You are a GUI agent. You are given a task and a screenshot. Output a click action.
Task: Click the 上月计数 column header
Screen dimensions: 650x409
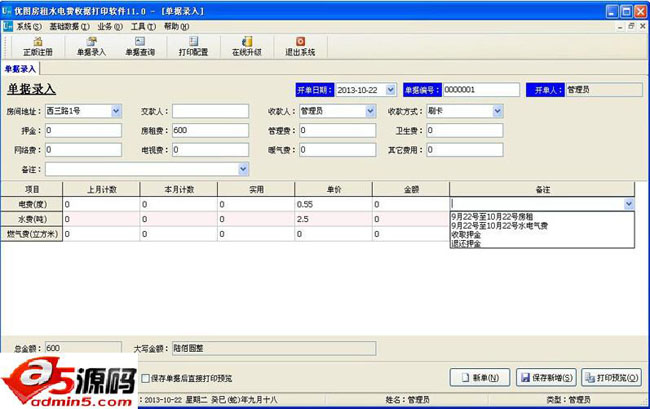[101, 189]
